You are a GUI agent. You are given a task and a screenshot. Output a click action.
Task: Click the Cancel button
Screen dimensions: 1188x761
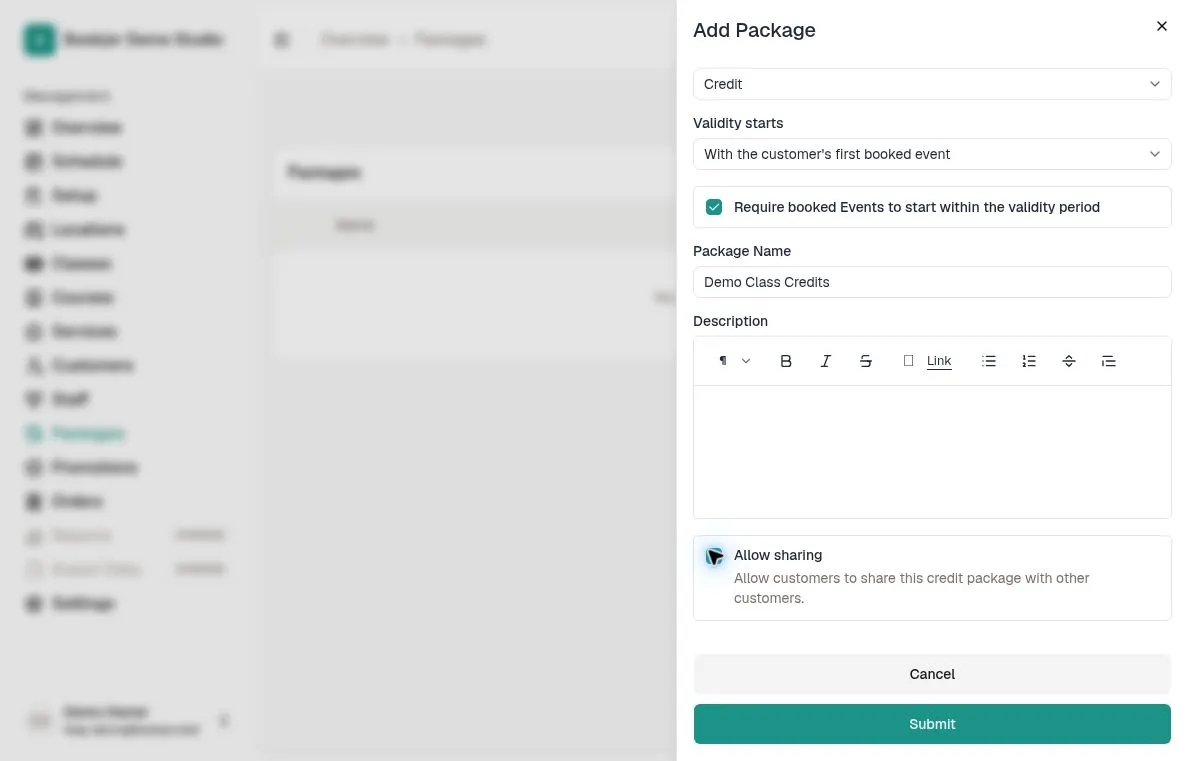point(932,674)
